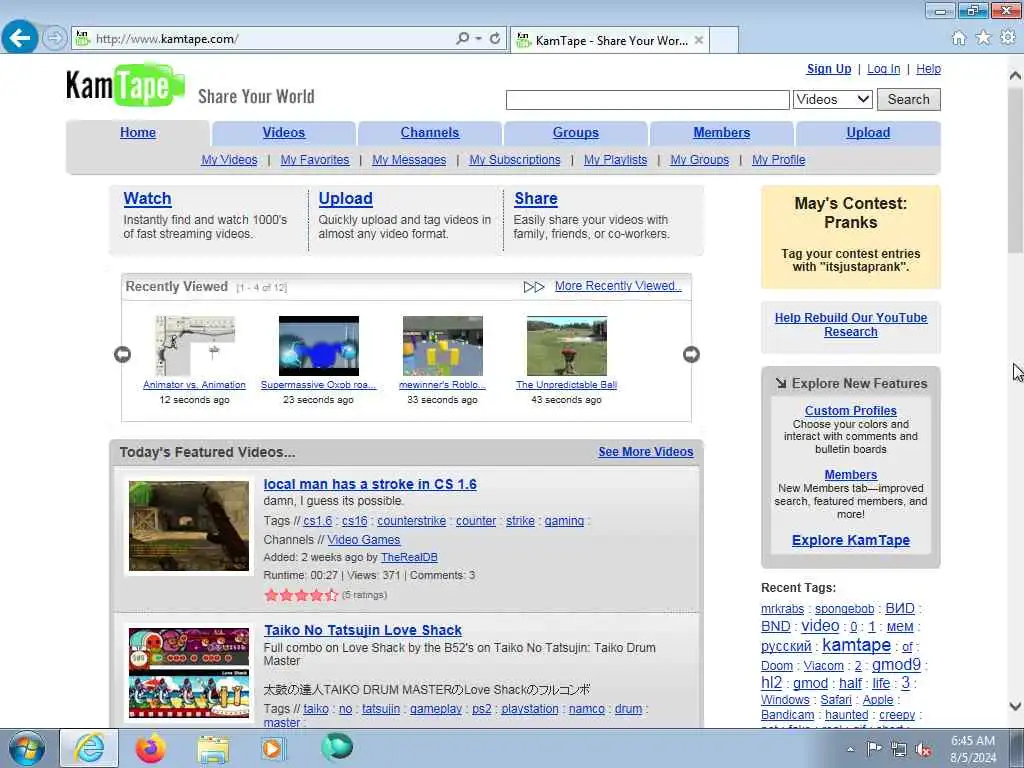This screenshot has height=768, width=1024.
Task: Switch to the Groups tab
Action: coord(575,133)
